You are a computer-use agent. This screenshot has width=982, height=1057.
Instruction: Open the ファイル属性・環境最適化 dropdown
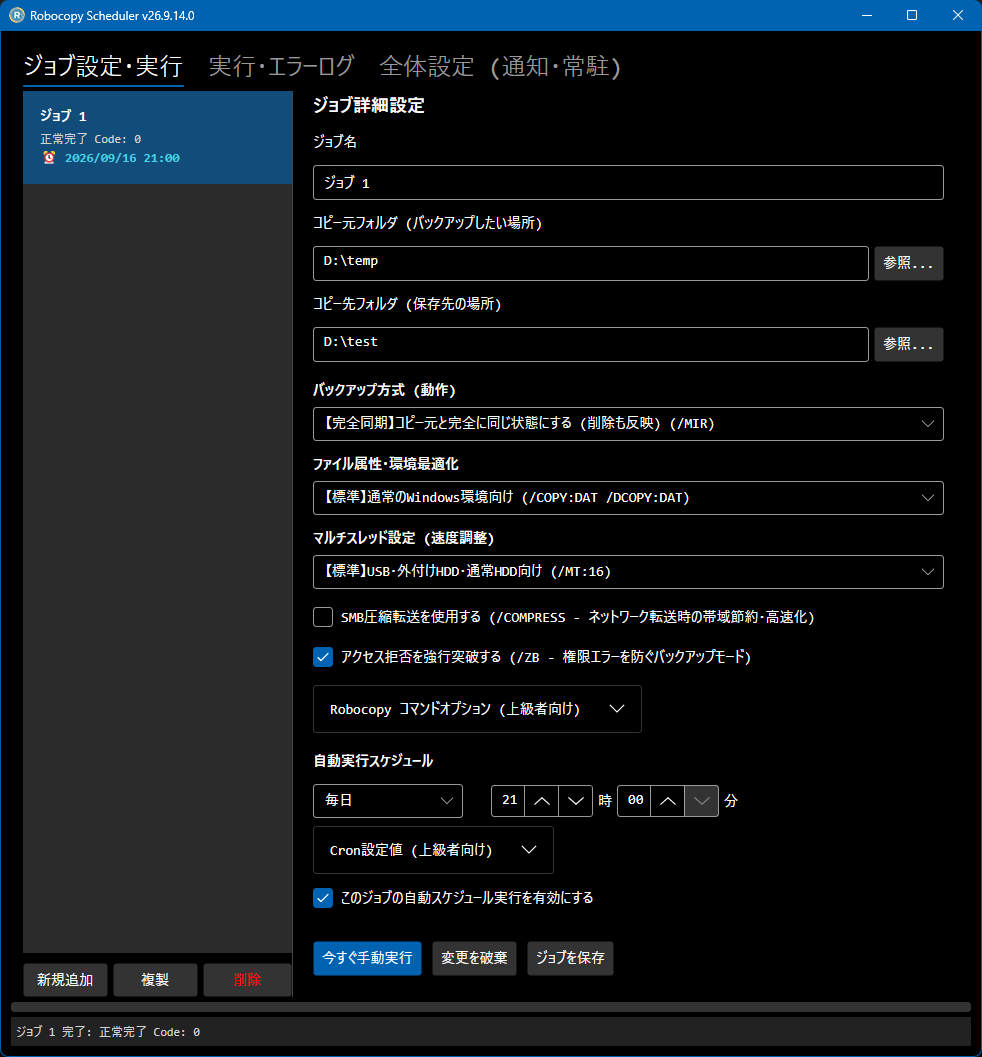click(628, 498)
